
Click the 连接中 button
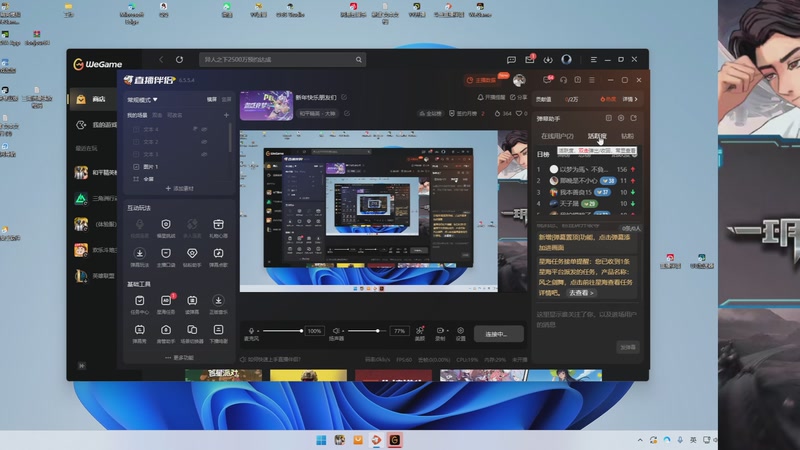tap(498, 334)
